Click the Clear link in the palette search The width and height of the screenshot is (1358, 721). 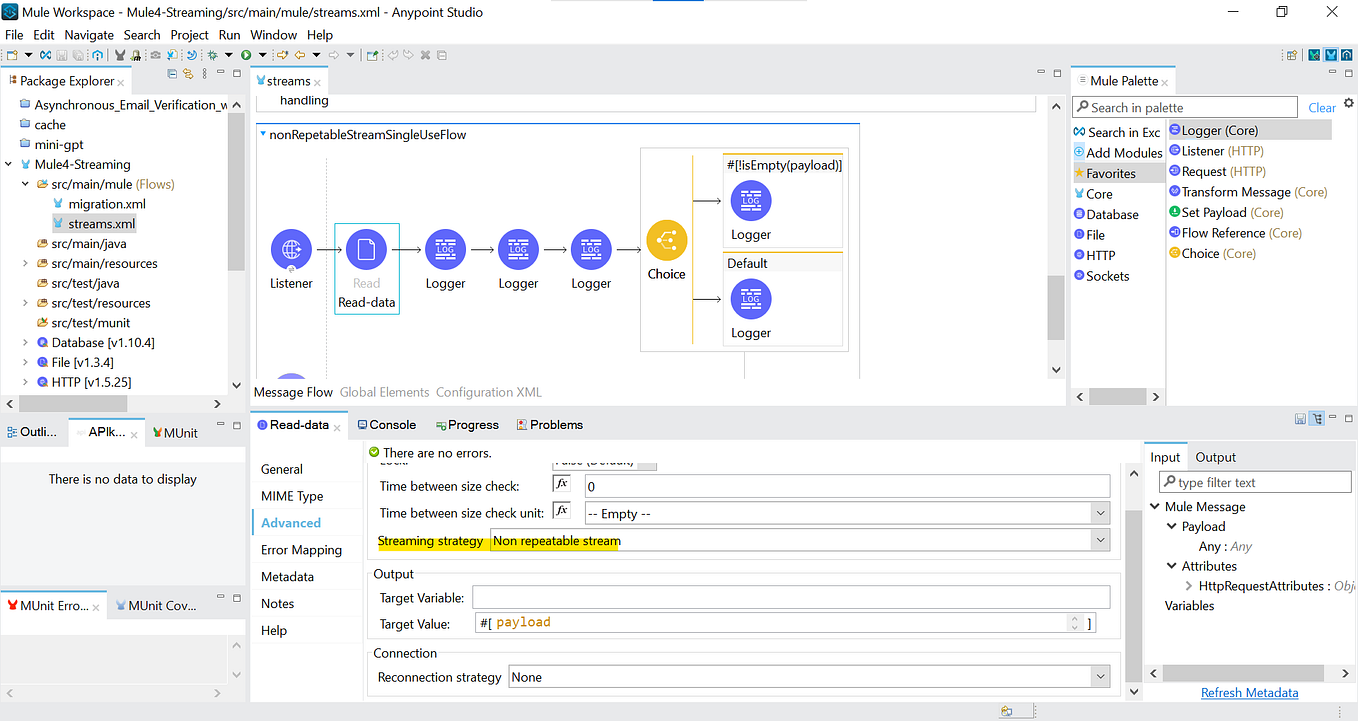tap(1321, 106)
